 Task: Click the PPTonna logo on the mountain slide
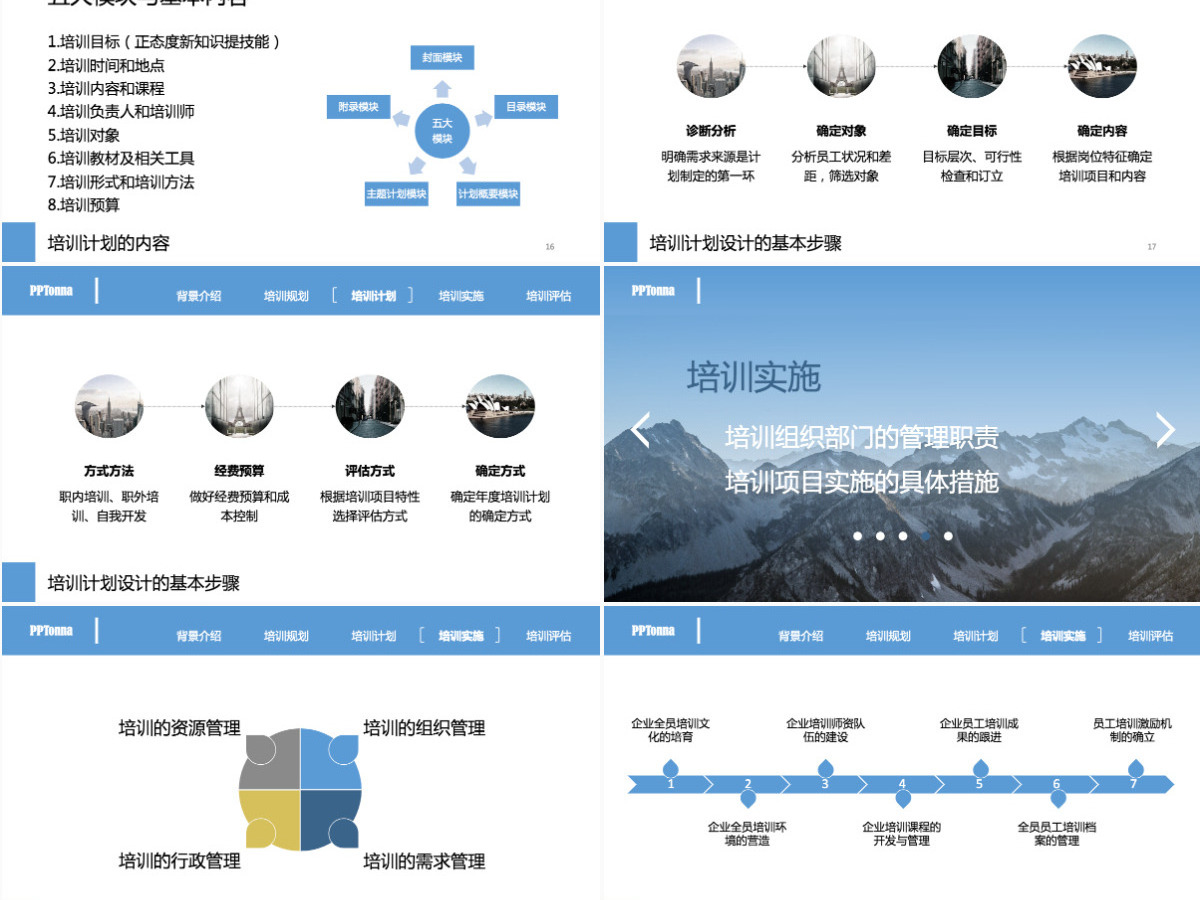tap(653, 291)
